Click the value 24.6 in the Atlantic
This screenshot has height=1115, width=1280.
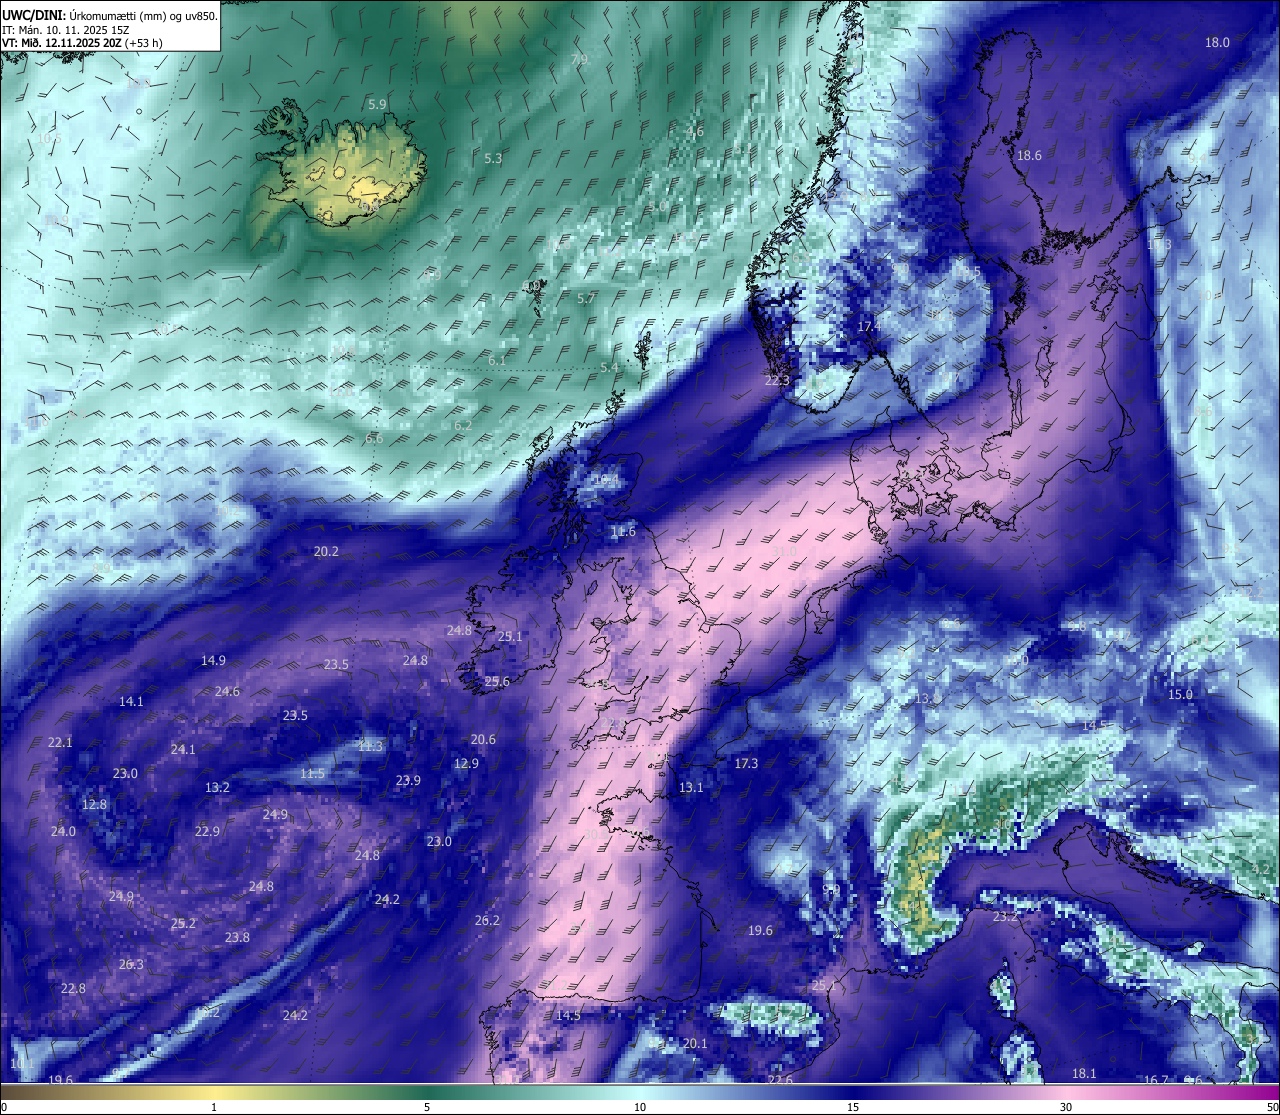[x=227, y=691]
